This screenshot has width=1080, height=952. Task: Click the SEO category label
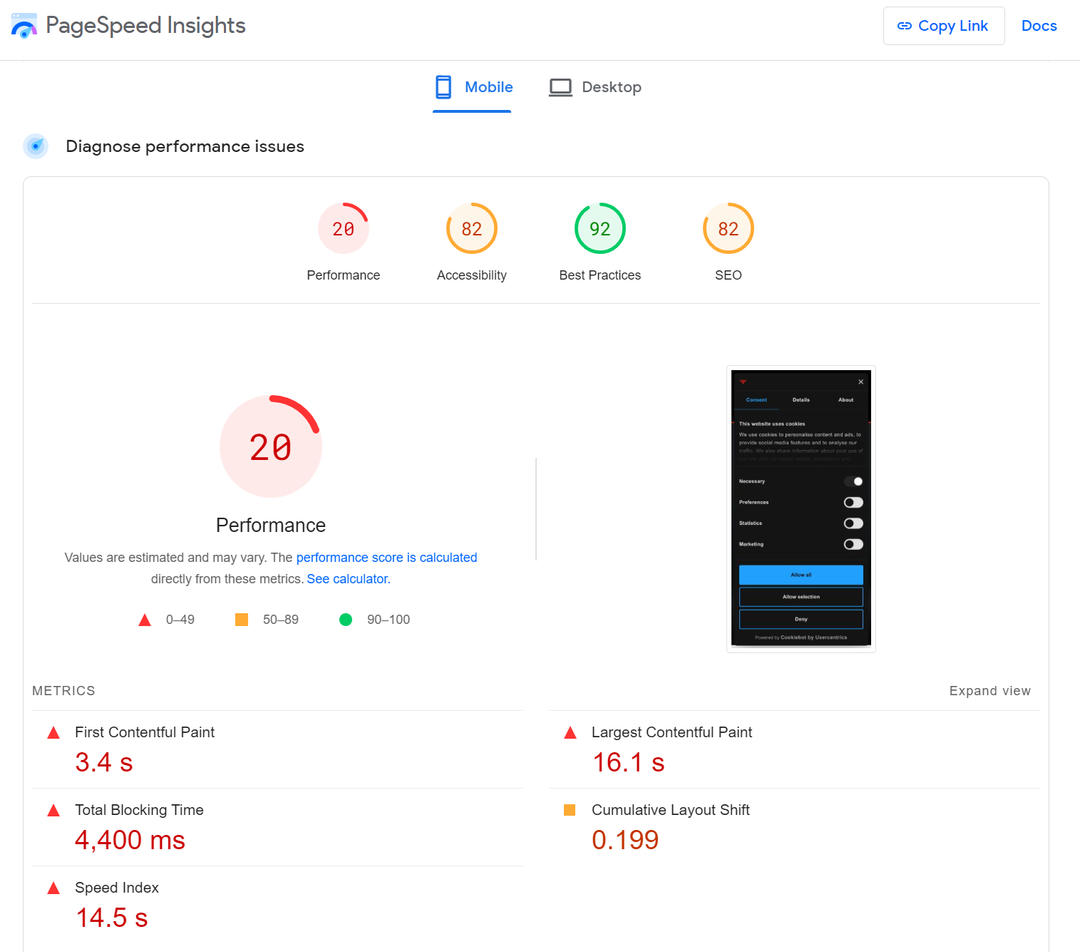728,275
